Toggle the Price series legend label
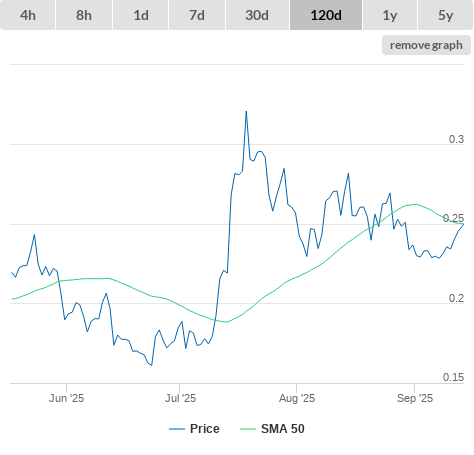 pyautogui.click(x=205, y=429)
